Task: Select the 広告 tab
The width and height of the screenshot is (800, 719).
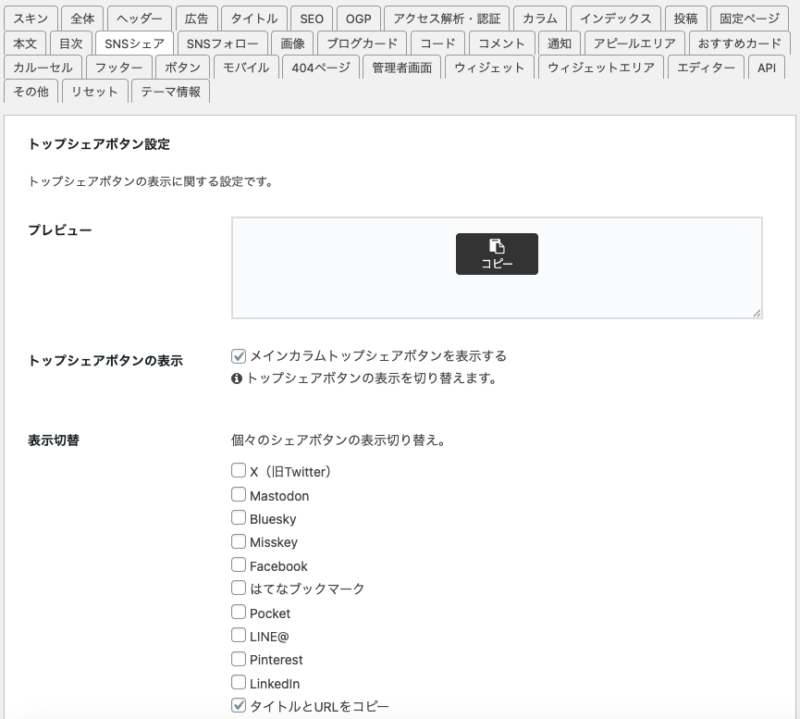Action: 196,19
